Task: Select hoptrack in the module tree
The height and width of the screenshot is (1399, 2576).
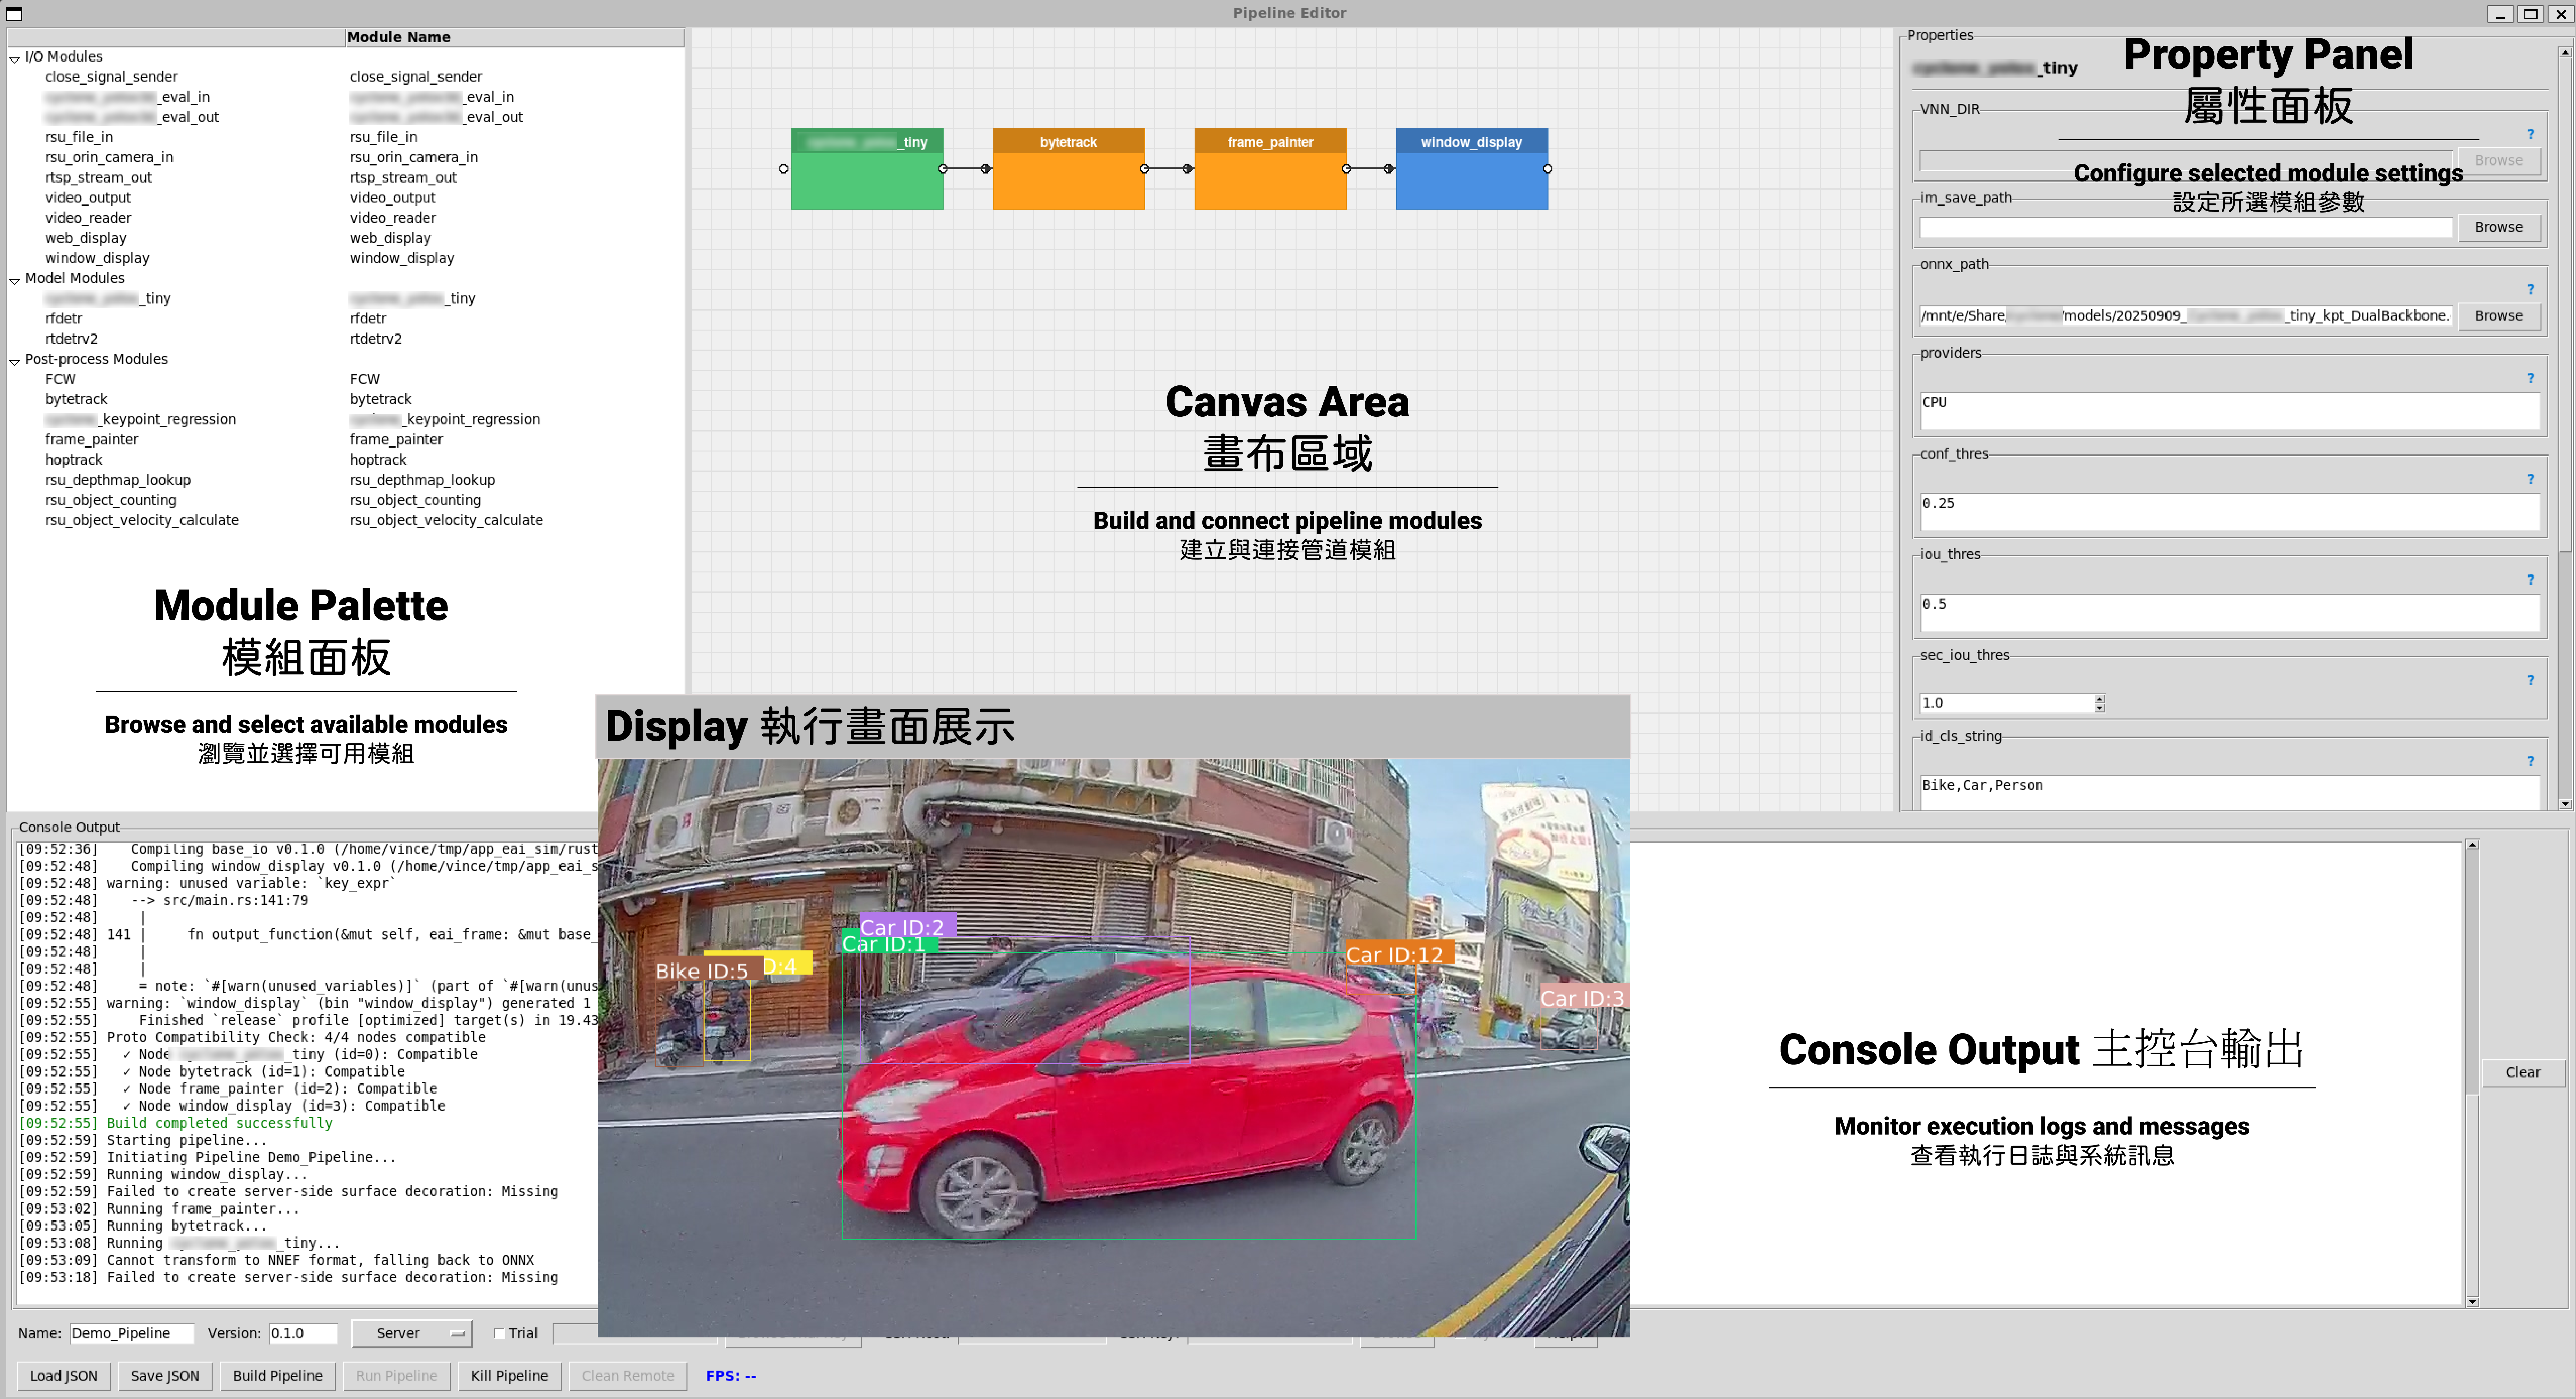Action: point(74,460)
